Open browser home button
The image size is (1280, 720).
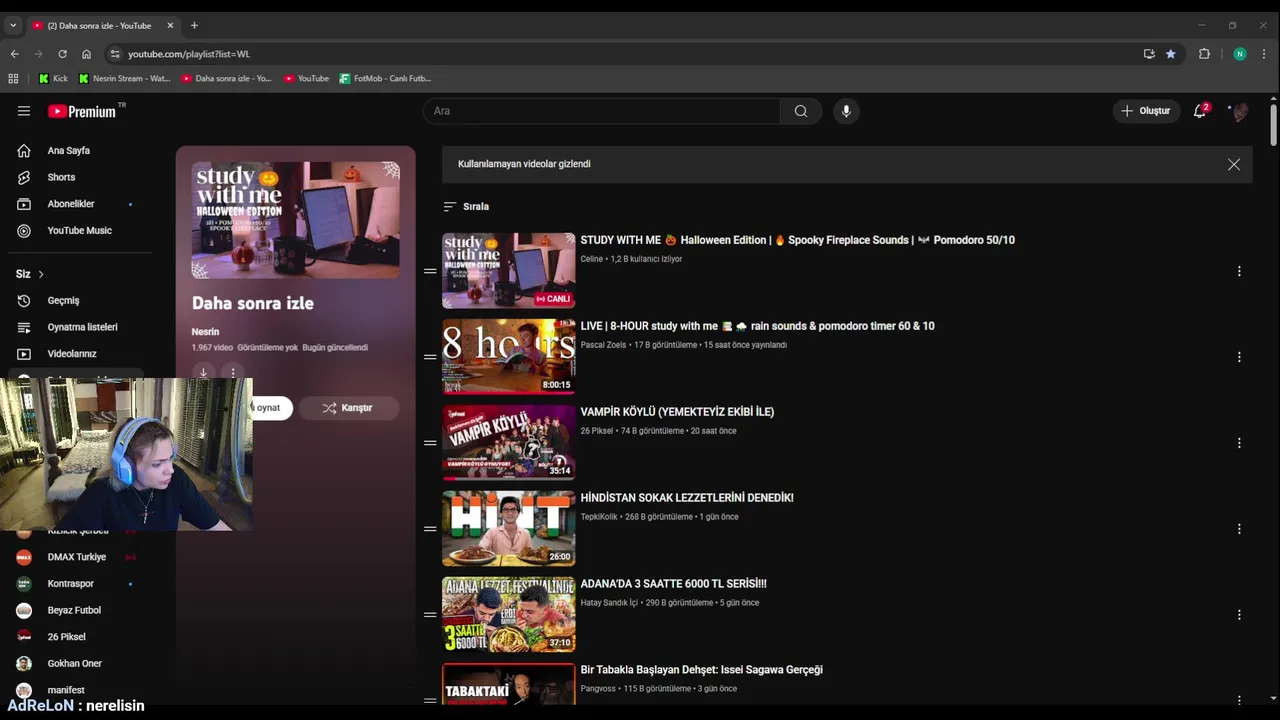tap(86, 54)
